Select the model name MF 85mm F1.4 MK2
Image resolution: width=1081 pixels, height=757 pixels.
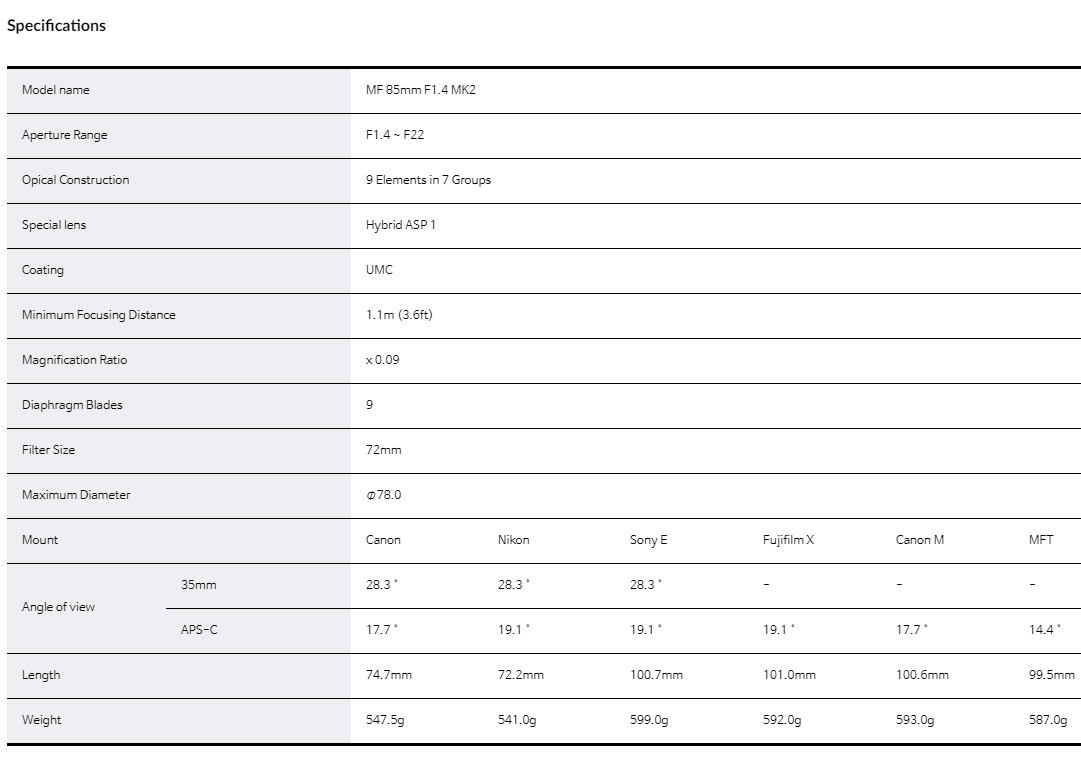(x=427, y=90)
